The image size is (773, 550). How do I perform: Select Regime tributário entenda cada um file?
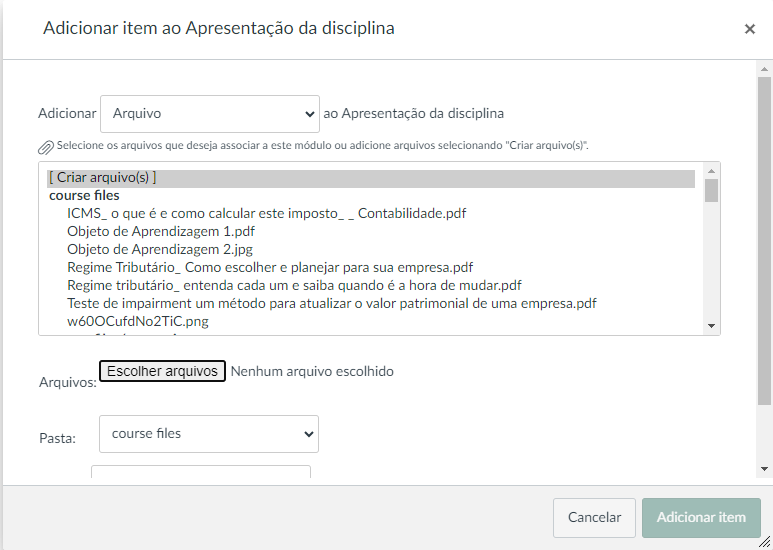point(294,285)
